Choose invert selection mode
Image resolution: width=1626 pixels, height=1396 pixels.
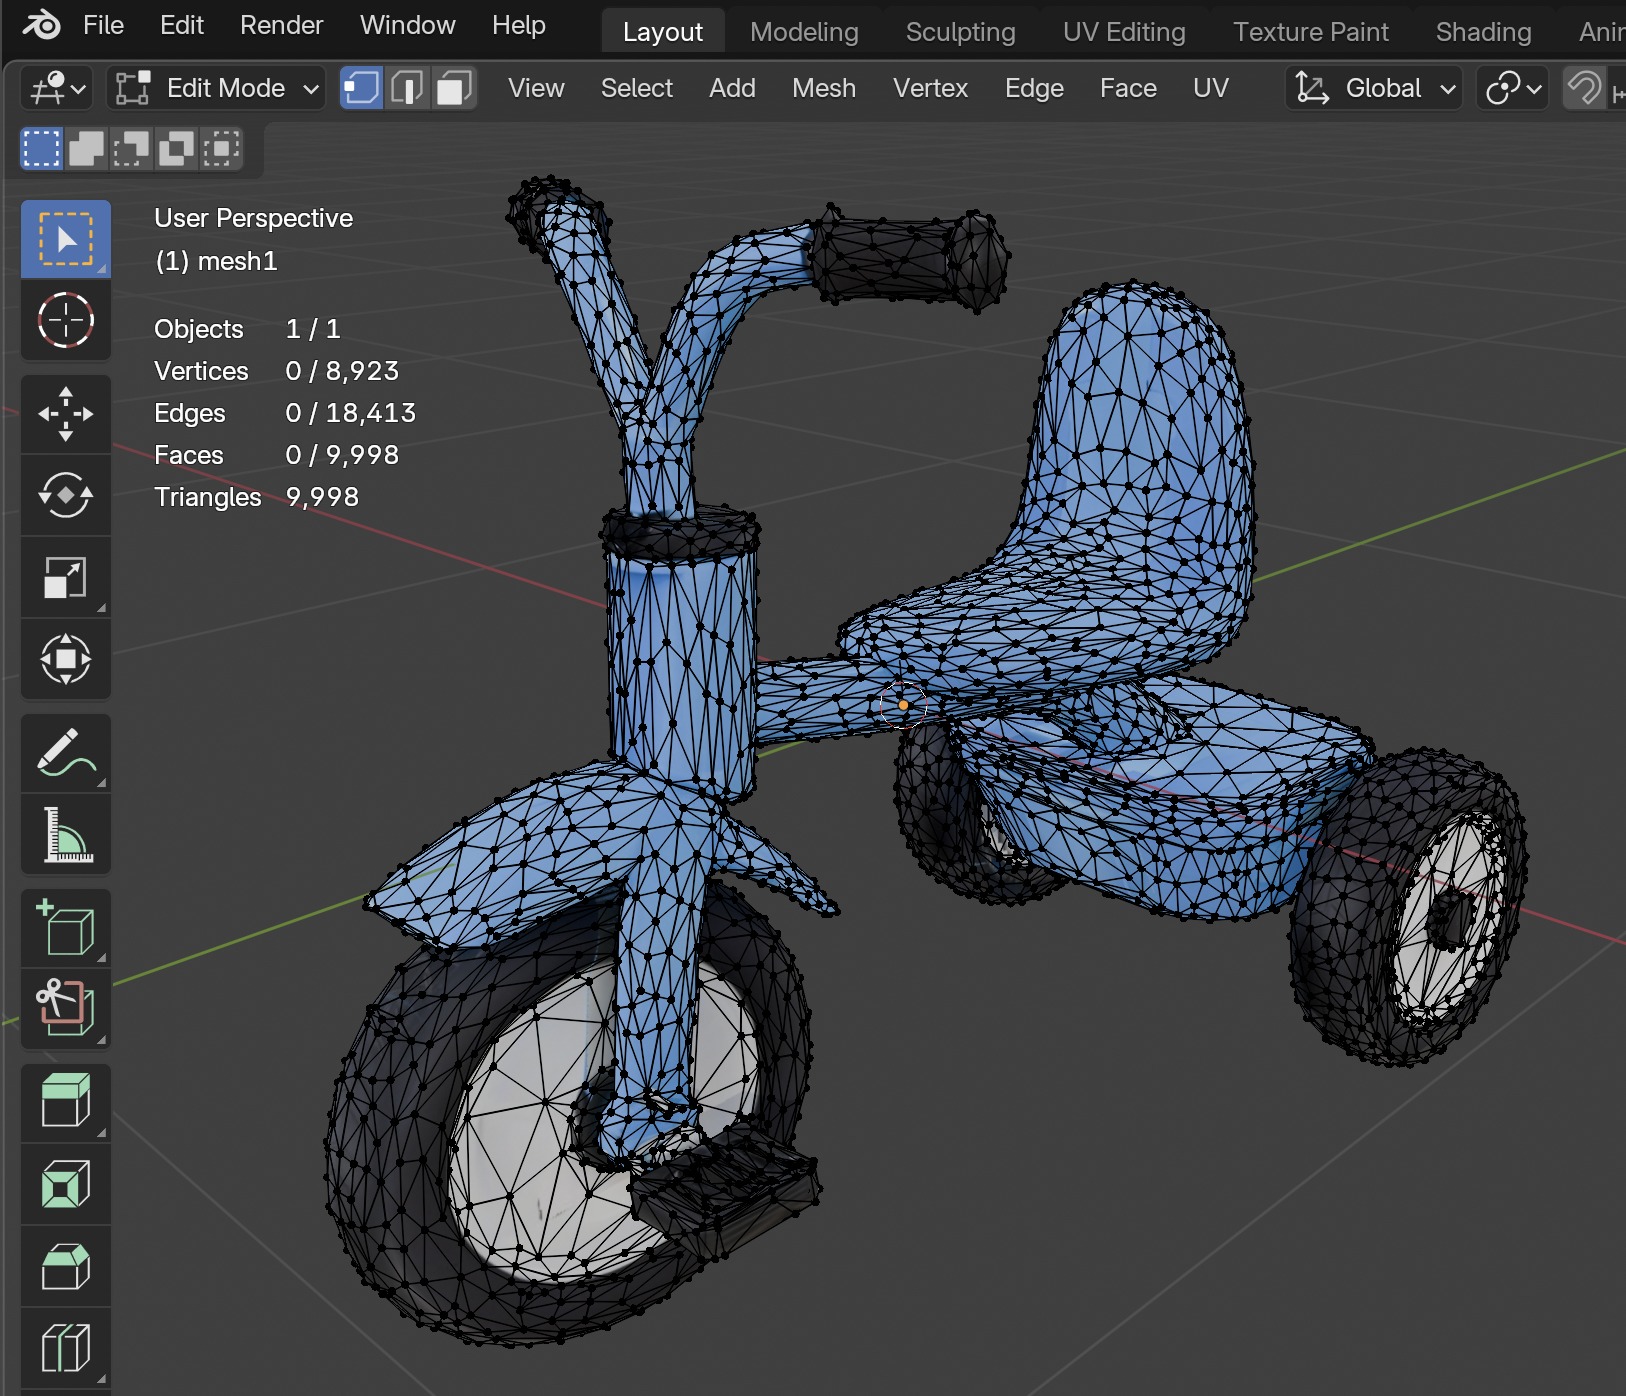pos(176,149)
